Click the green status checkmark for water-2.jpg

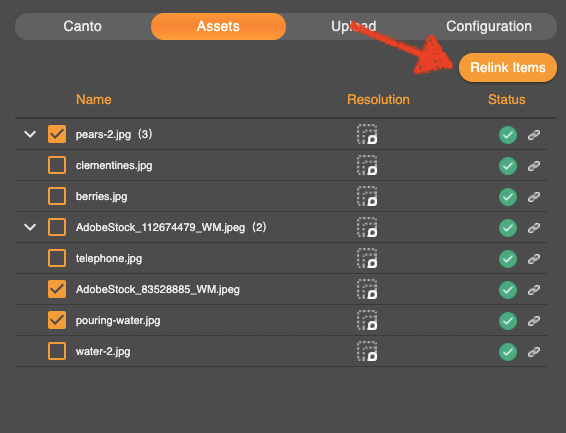(x=508, y=352)
